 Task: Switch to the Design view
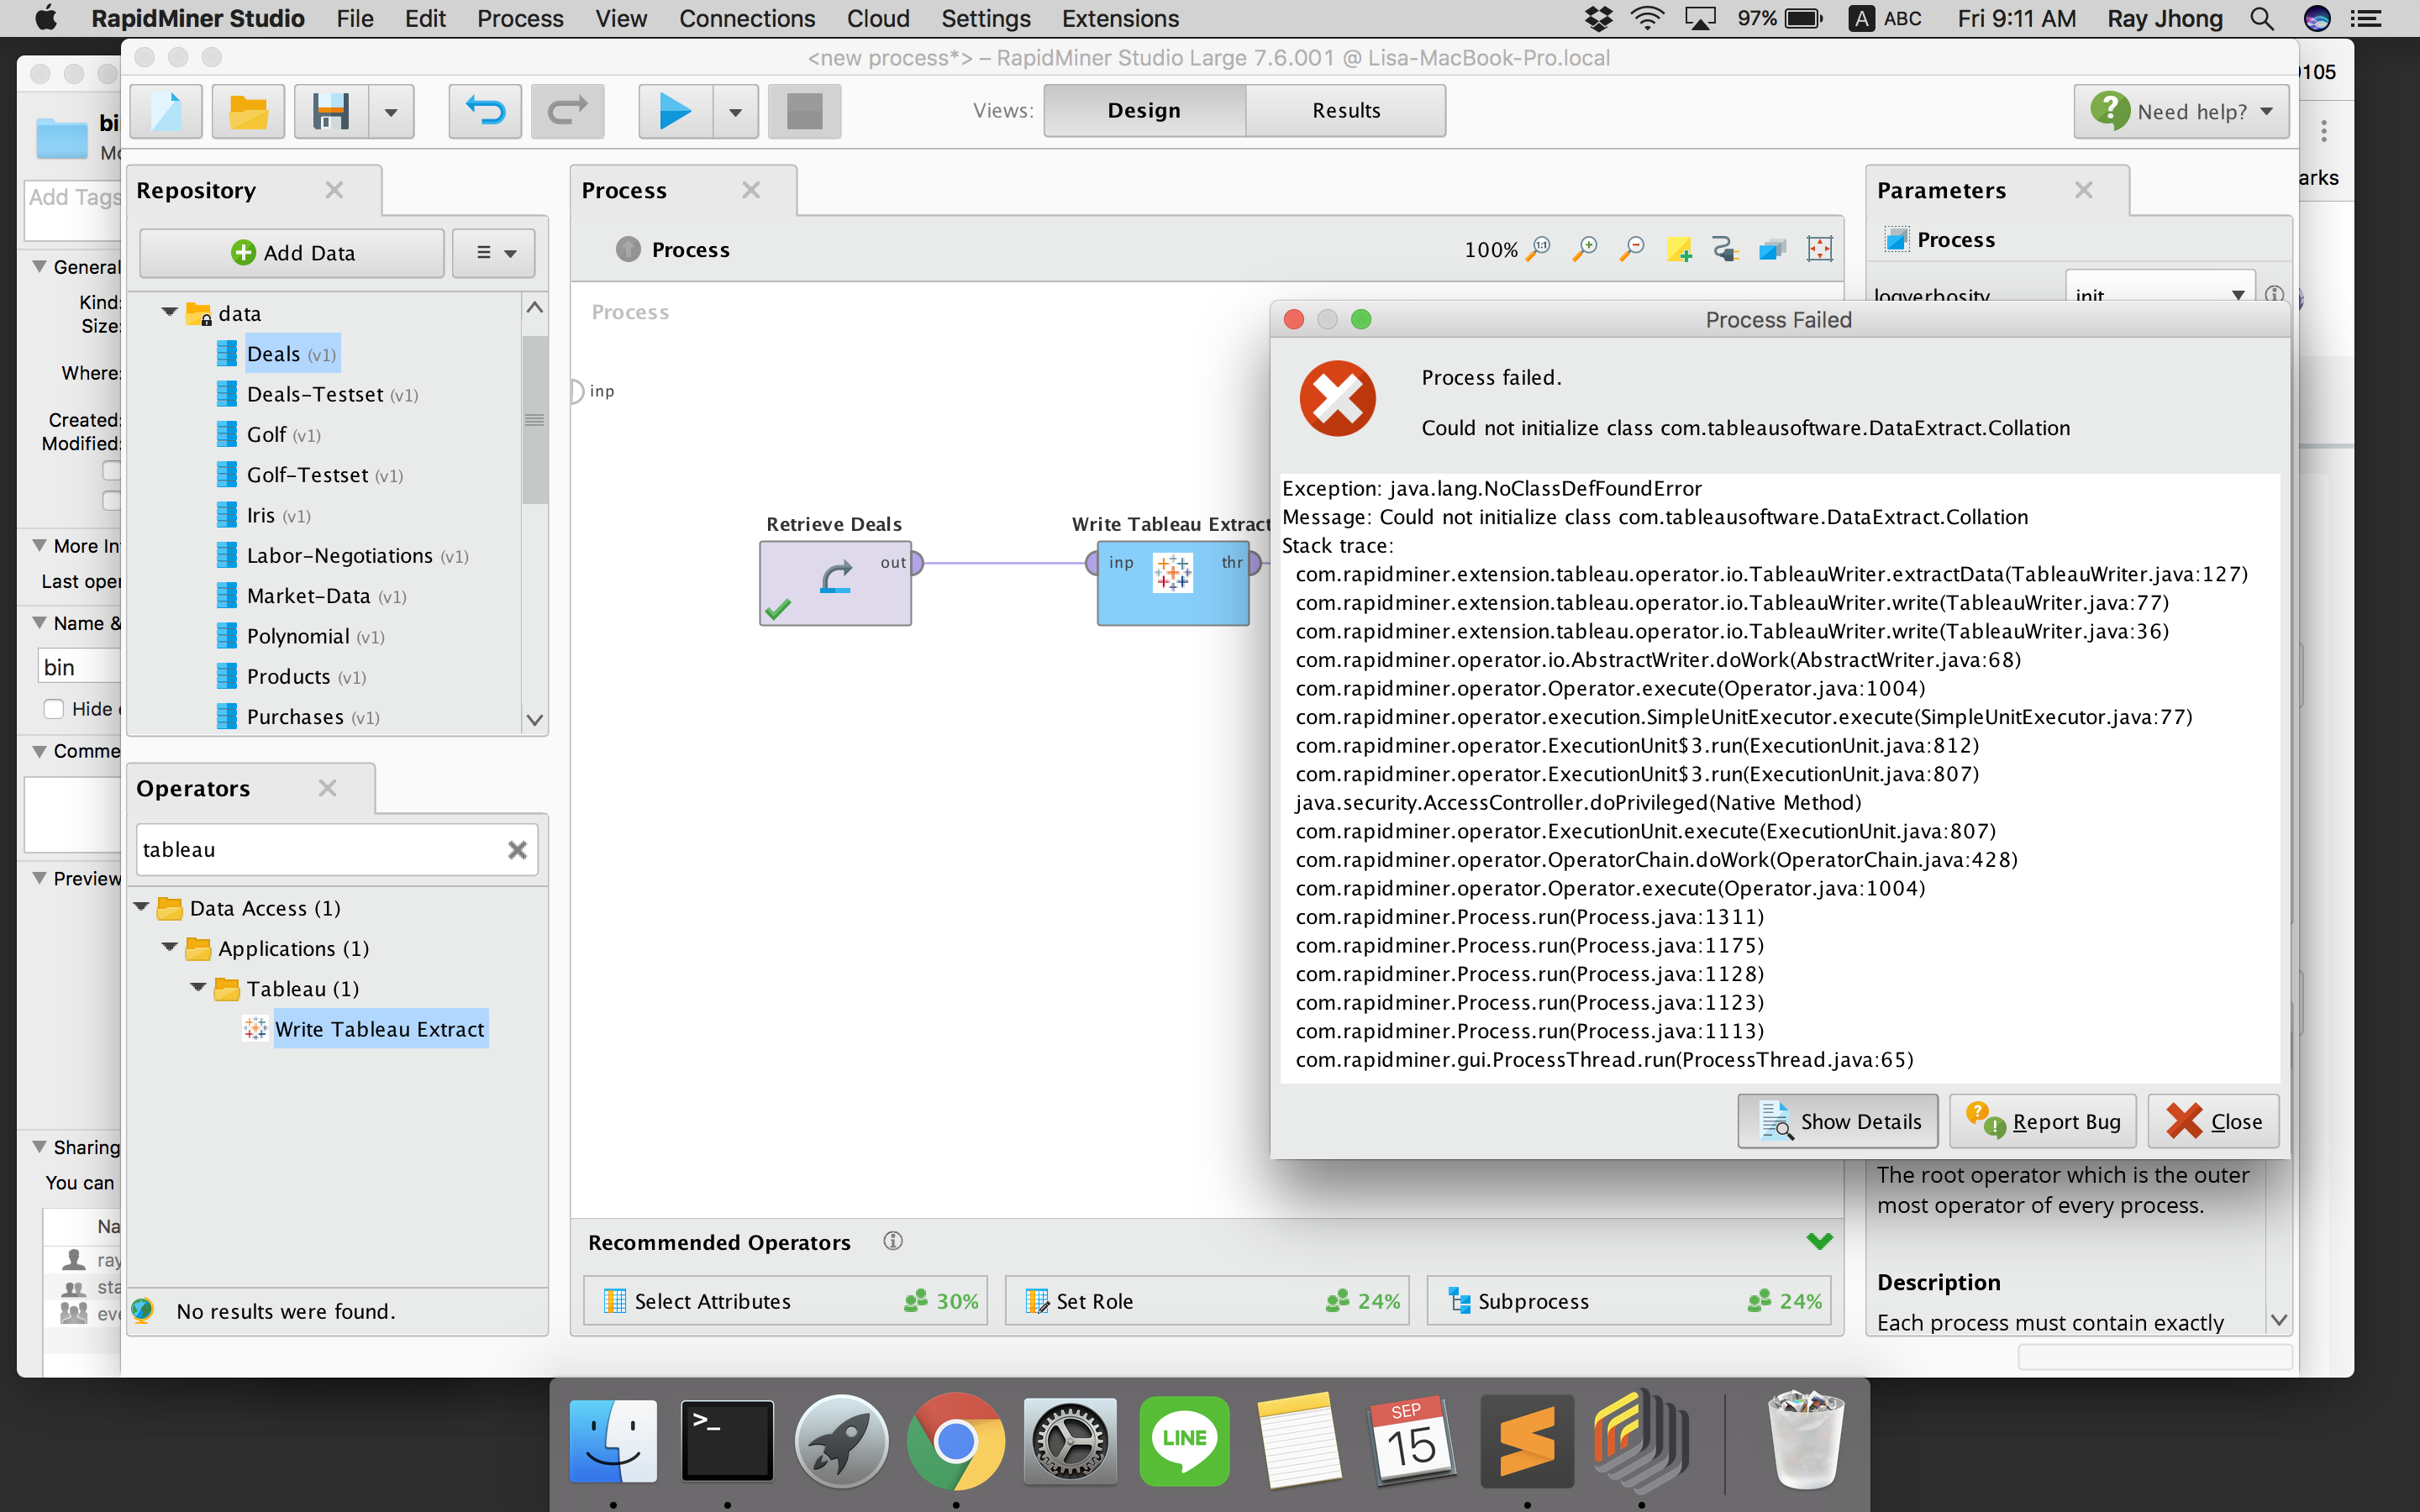1144,110
